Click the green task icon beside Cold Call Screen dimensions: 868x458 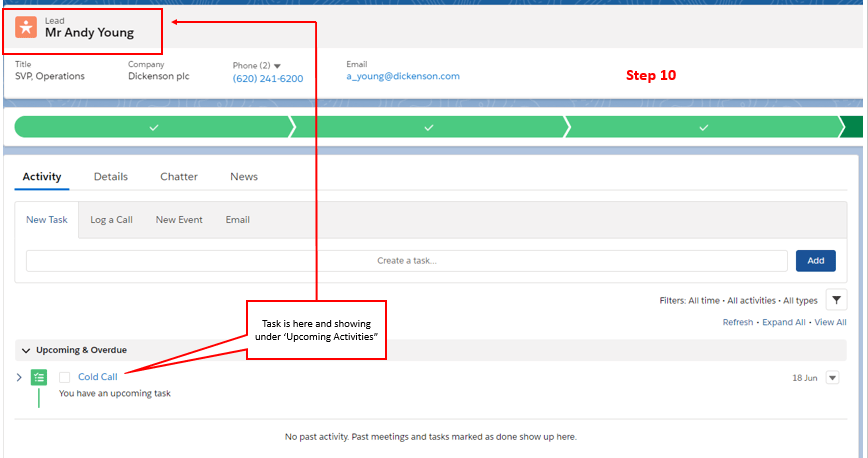(x=39, y=377)
